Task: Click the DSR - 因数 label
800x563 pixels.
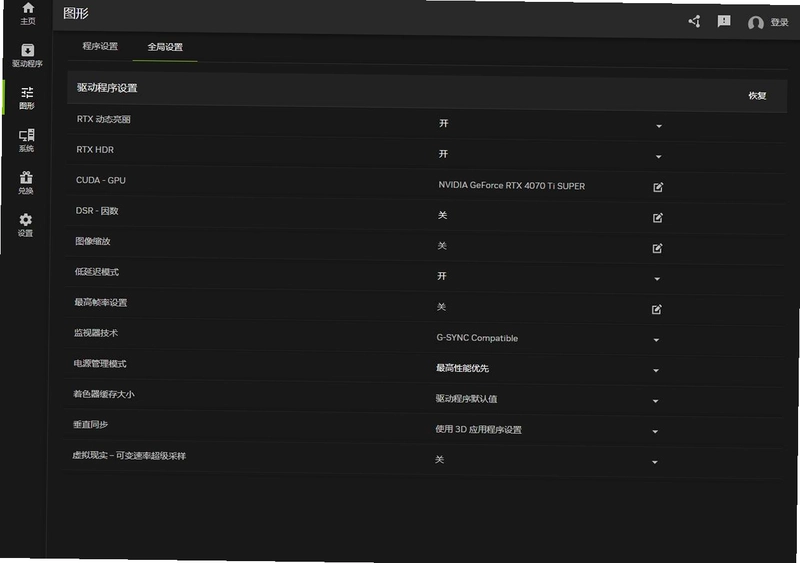Action: coord(97,211)
